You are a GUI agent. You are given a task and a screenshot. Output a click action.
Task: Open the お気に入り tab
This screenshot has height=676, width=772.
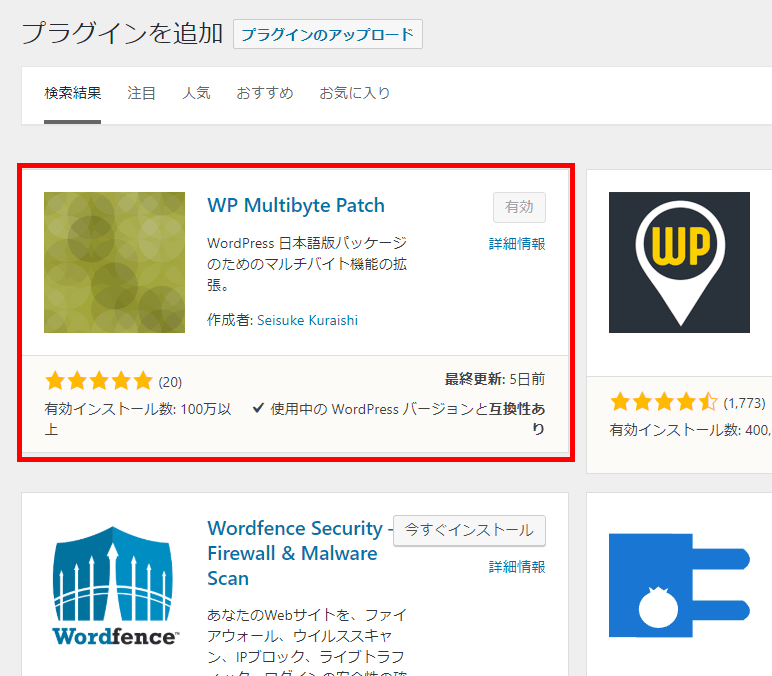coord(354,93)
